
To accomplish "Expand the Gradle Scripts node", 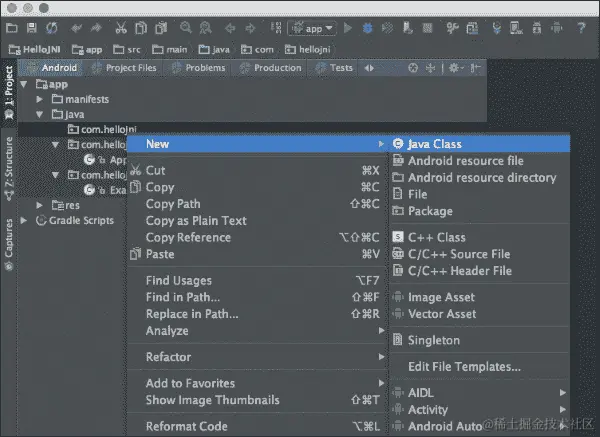I will [x=24, y=220].
